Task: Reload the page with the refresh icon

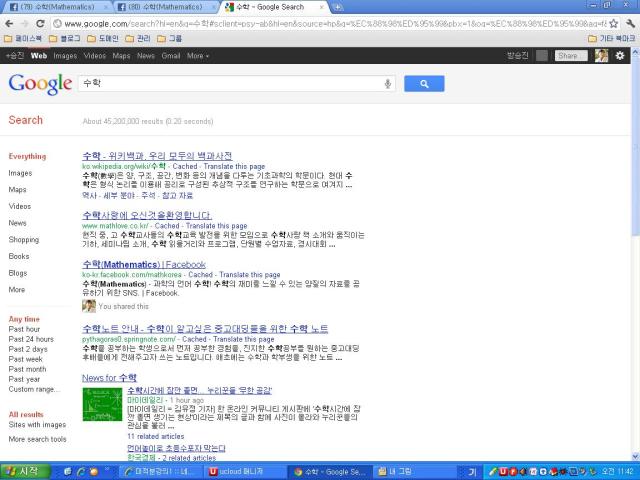Action: click(x=49, y=22)
